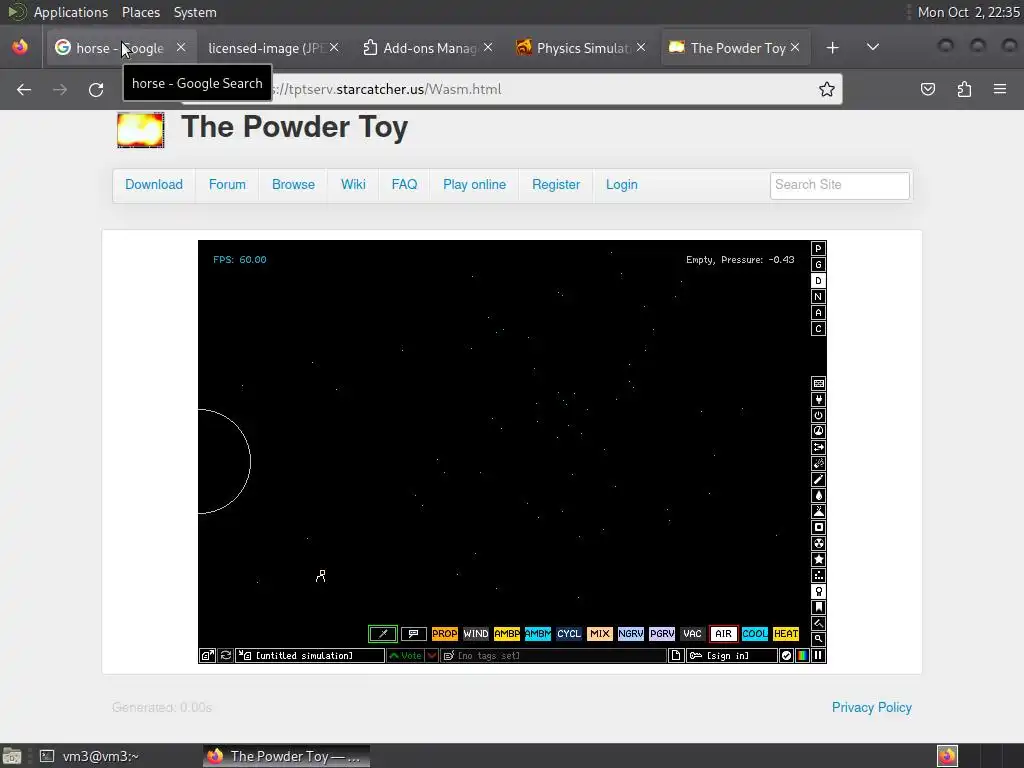Open the Powered Materials menu
Screen dimensions: 1024x768
coord(818,415)
